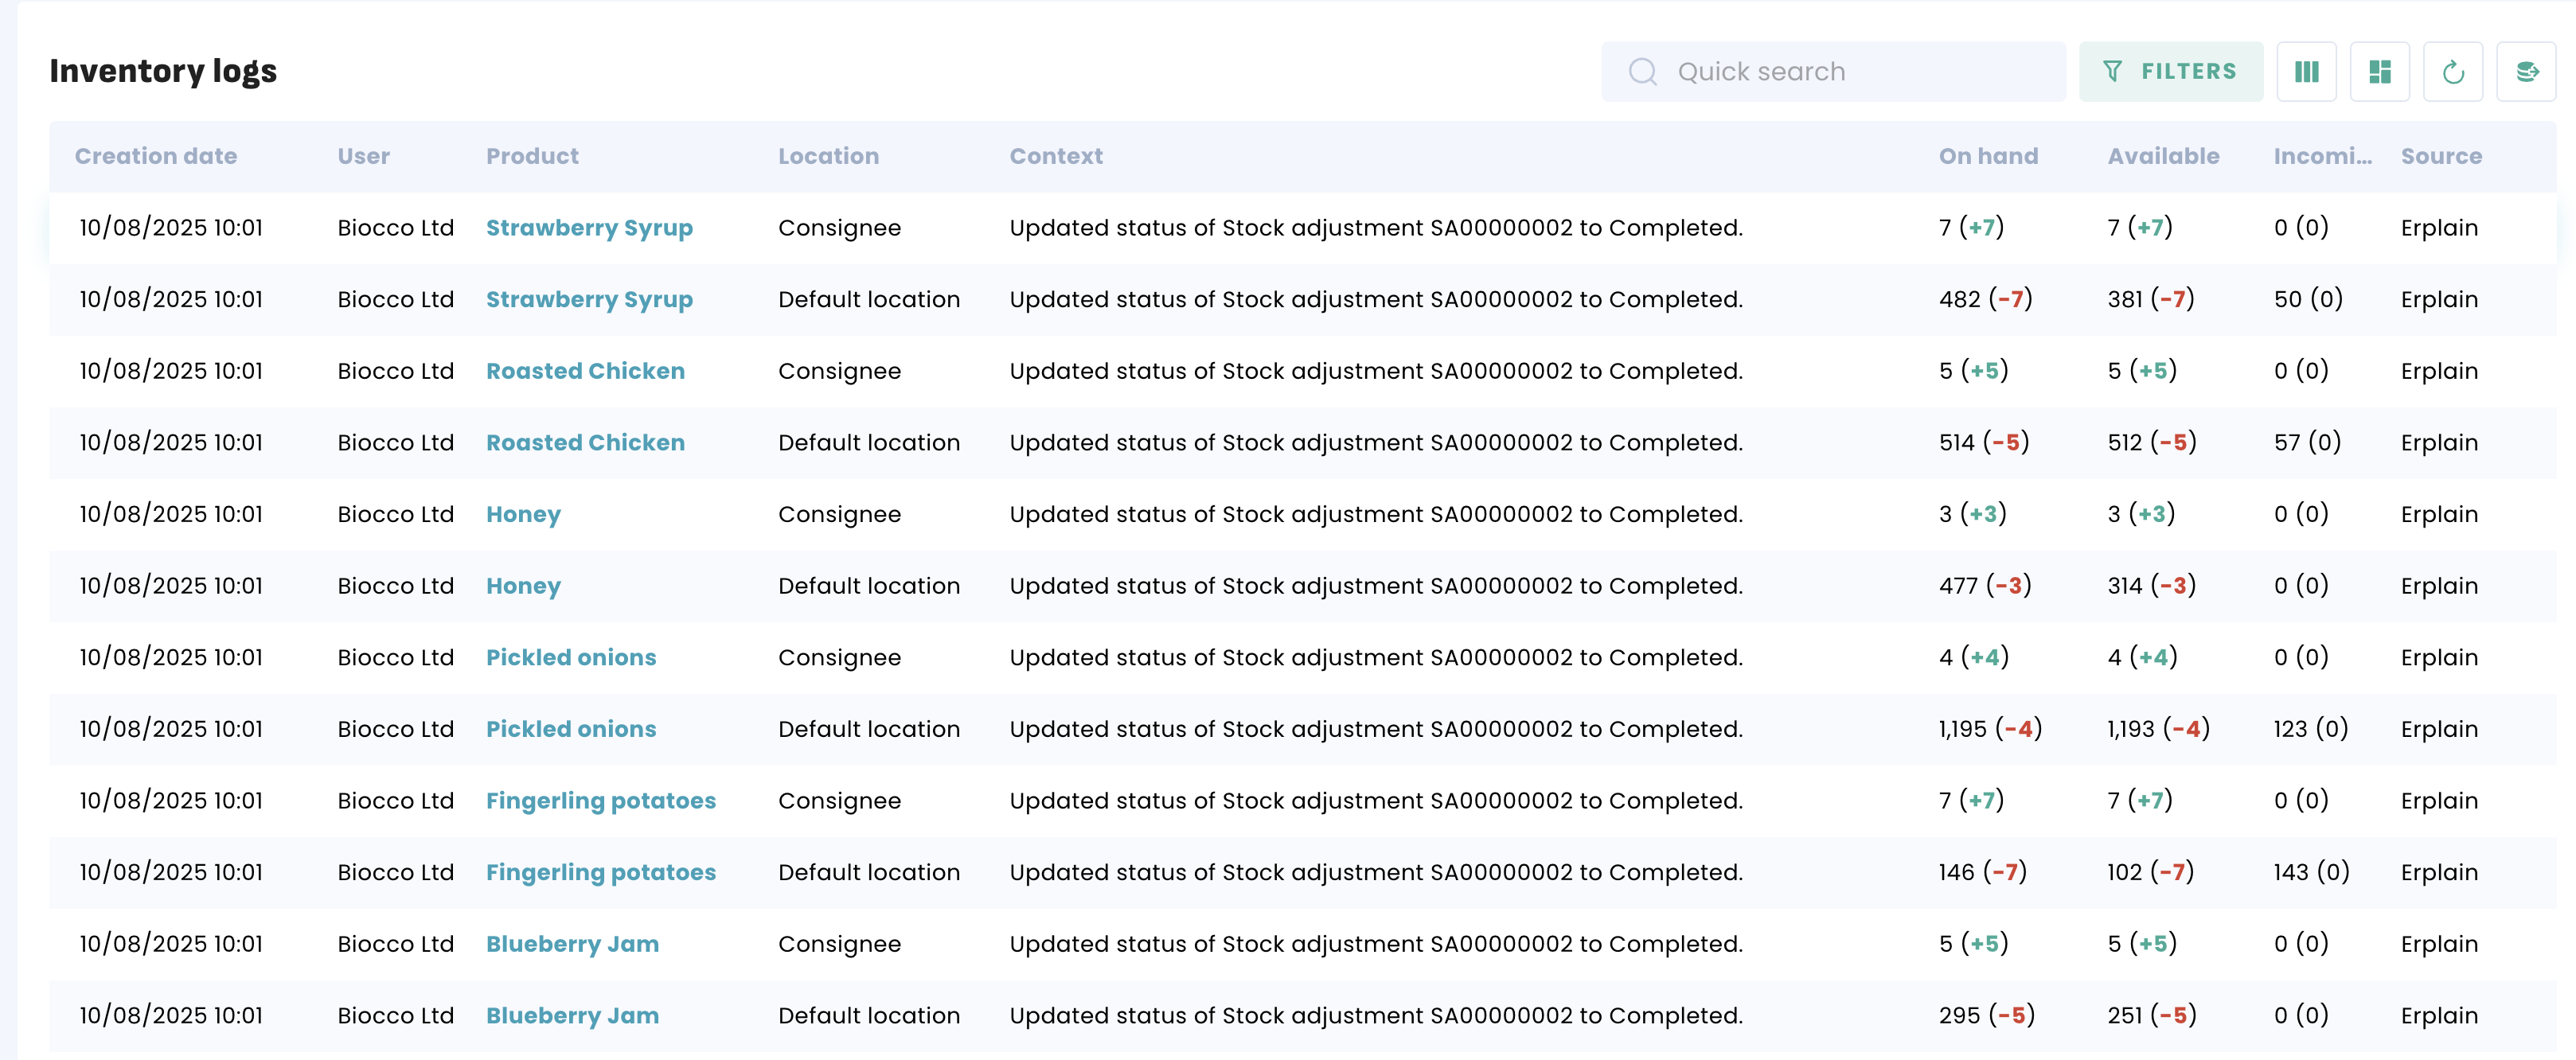Click the Location column header
The image size is (2576, 1060).
[x=828, y=156]
